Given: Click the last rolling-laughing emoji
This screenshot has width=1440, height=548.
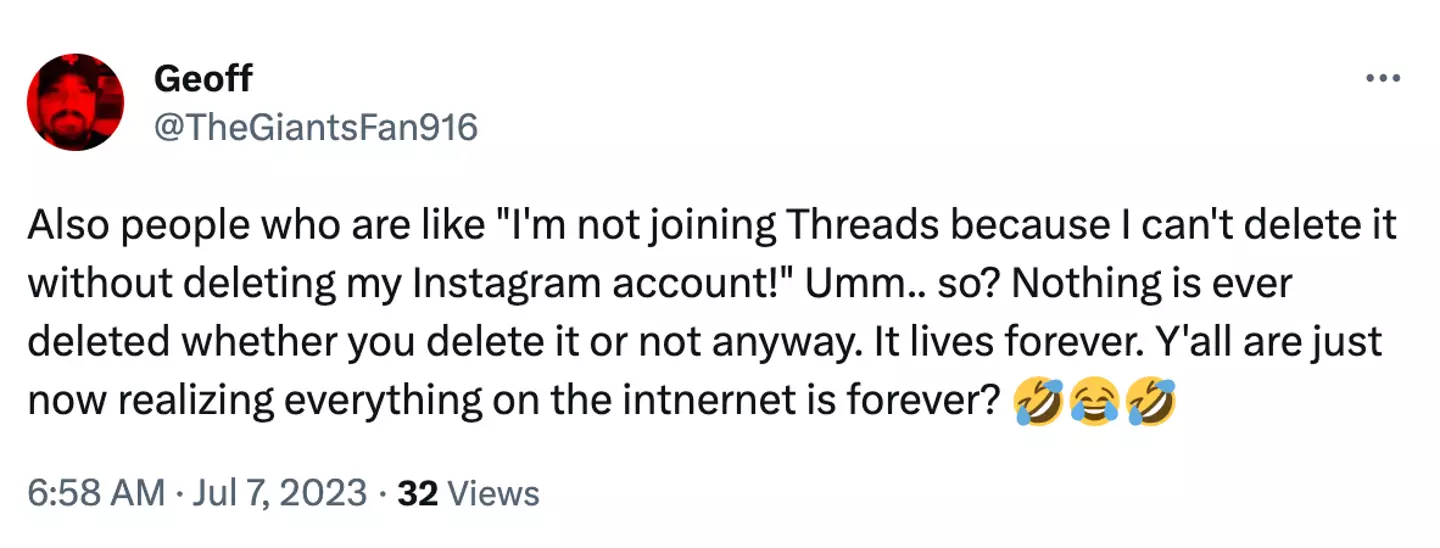Looking at the screenshot, I should point(1148,401).
